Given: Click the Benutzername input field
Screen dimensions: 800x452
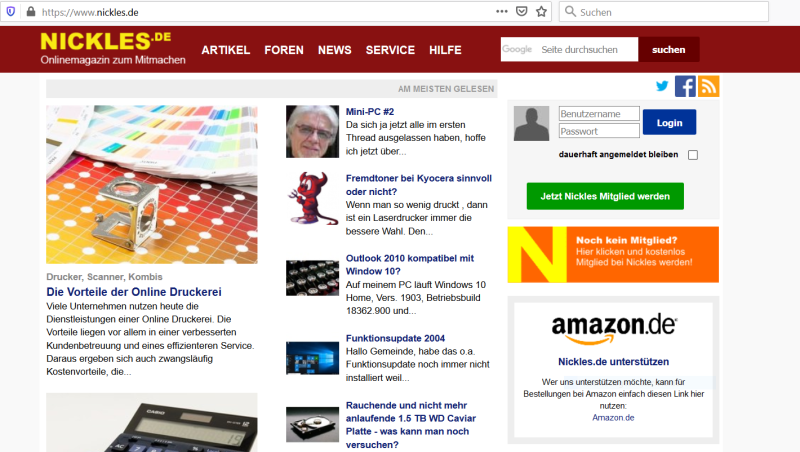Looking at the screenshot, I should click(599, 114).
